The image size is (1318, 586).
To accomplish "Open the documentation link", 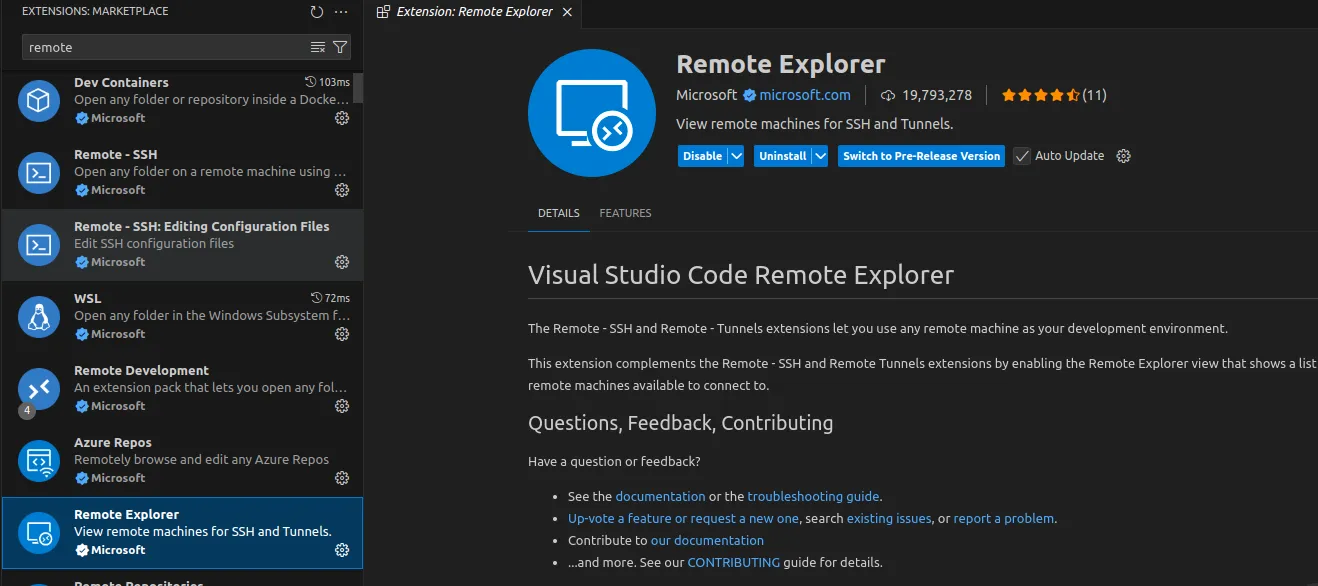I will tap(660, 496).
